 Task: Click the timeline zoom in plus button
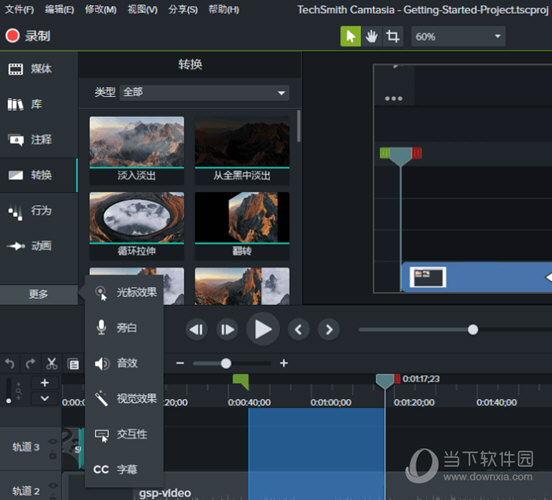pos(284,363)
